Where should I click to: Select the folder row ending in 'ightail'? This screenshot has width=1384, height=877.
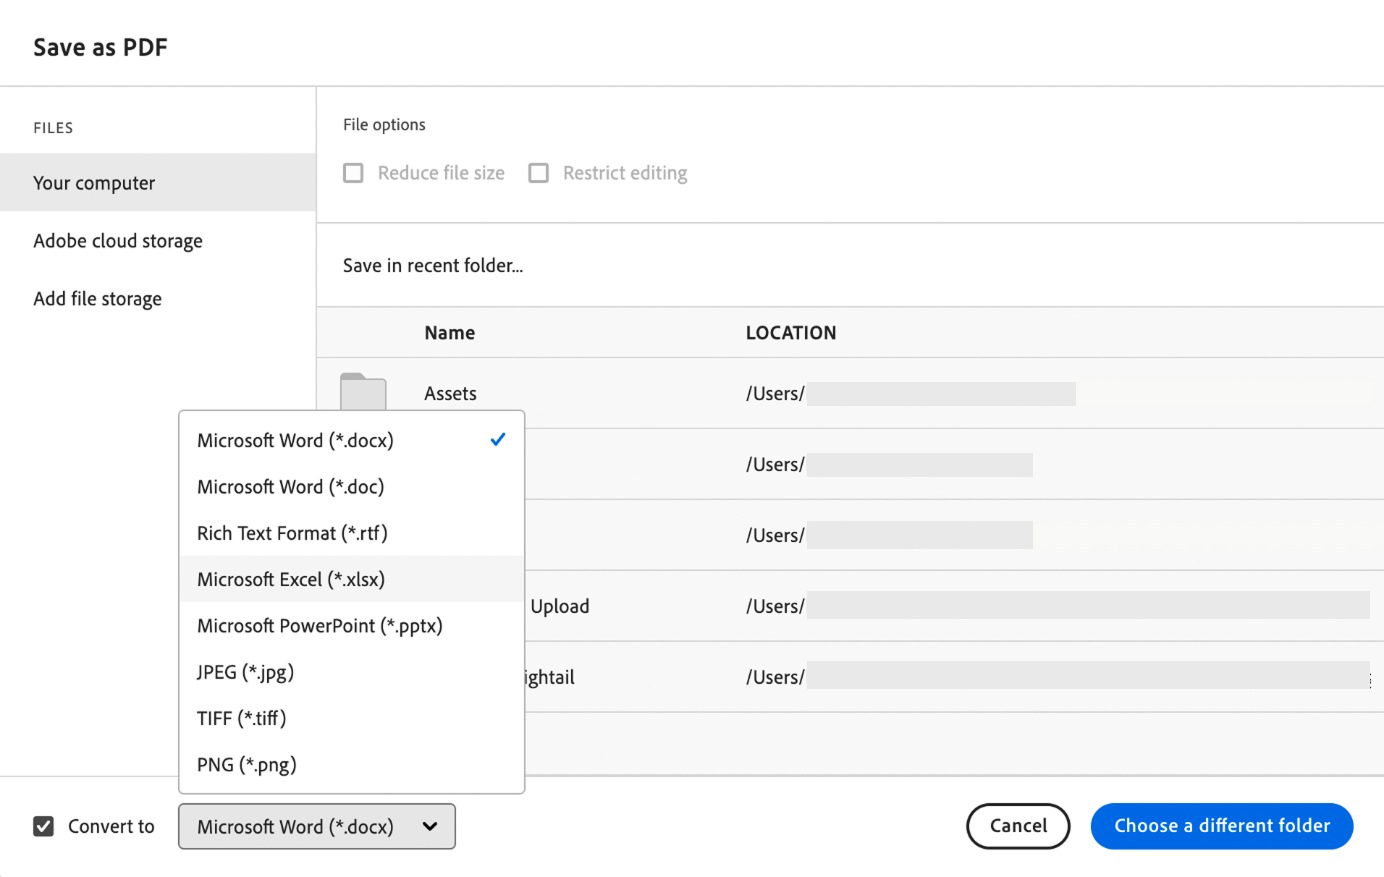click(954, 677)
